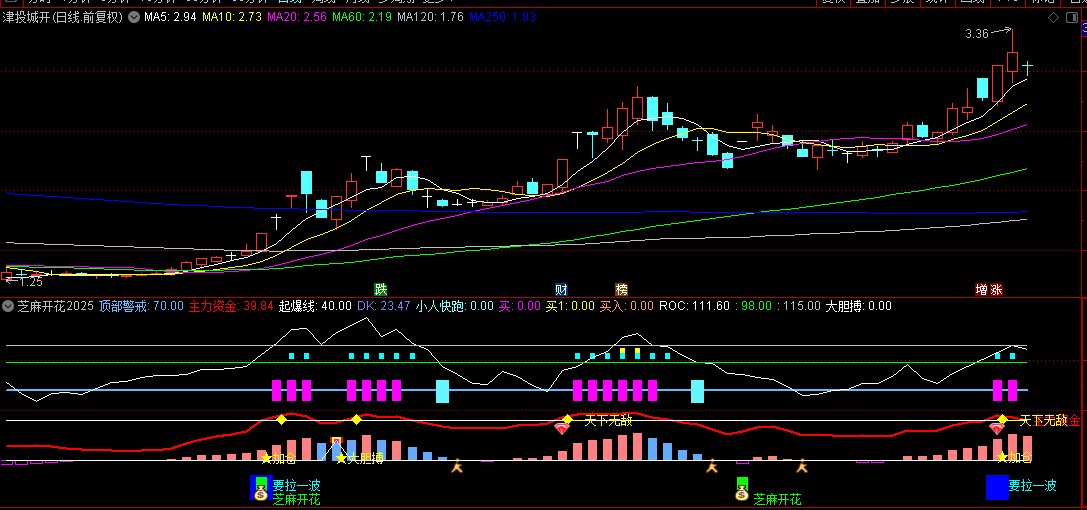
Task: Click the 3.36 high price label
Action: (976, 33)
